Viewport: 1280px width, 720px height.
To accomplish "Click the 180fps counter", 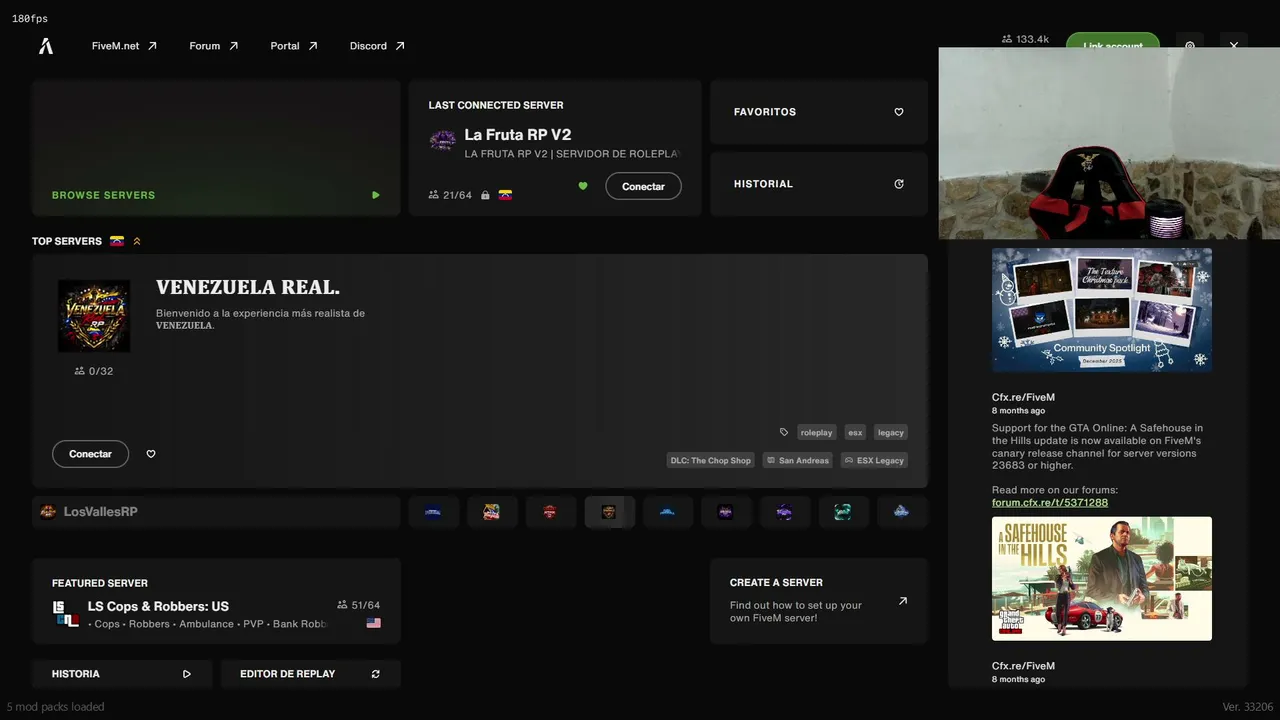I will pyautogui.click(x=30, y=19).
